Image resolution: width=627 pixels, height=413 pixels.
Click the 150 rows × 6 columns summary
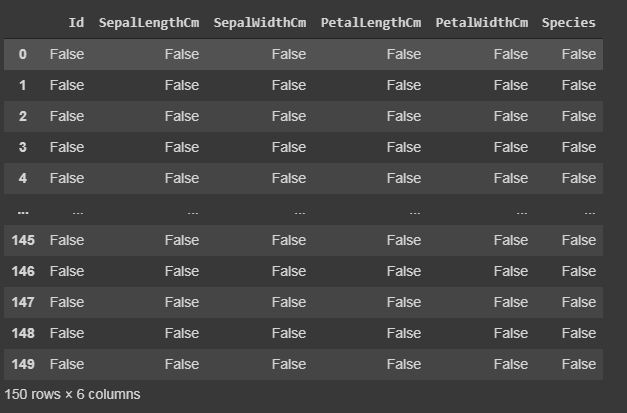click(72, 394)
